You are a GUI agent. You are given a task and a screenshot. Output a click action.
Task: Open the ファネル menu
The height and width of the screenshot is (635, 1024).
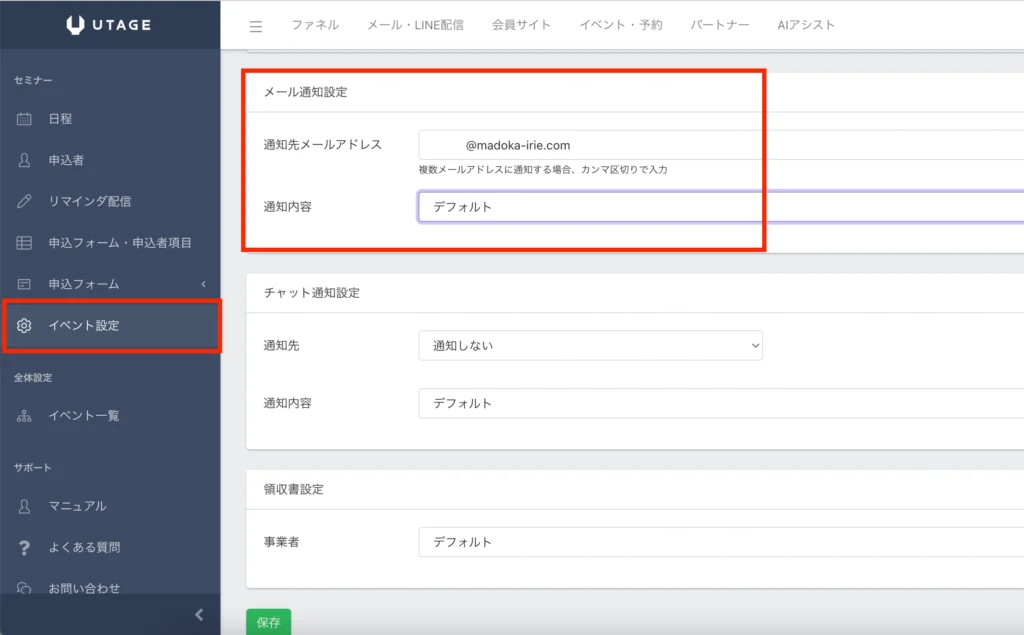[x=315, y=25]
